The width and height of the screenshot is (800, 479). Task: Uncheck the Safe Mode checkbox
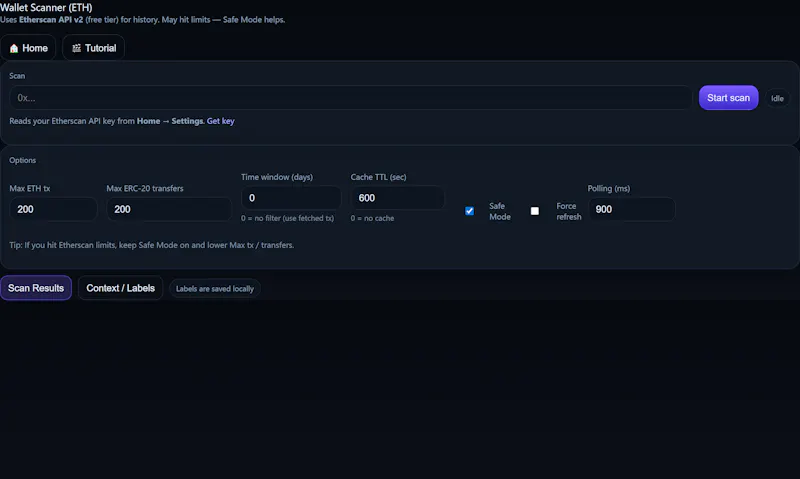pyautogui.click(x=469, y=211)
